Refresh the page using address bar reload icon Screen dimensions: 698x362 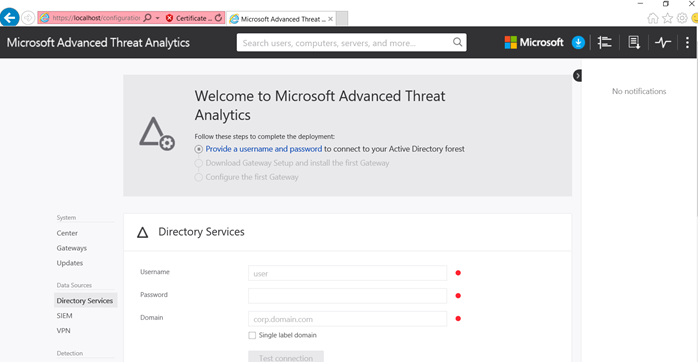[218, 18]
